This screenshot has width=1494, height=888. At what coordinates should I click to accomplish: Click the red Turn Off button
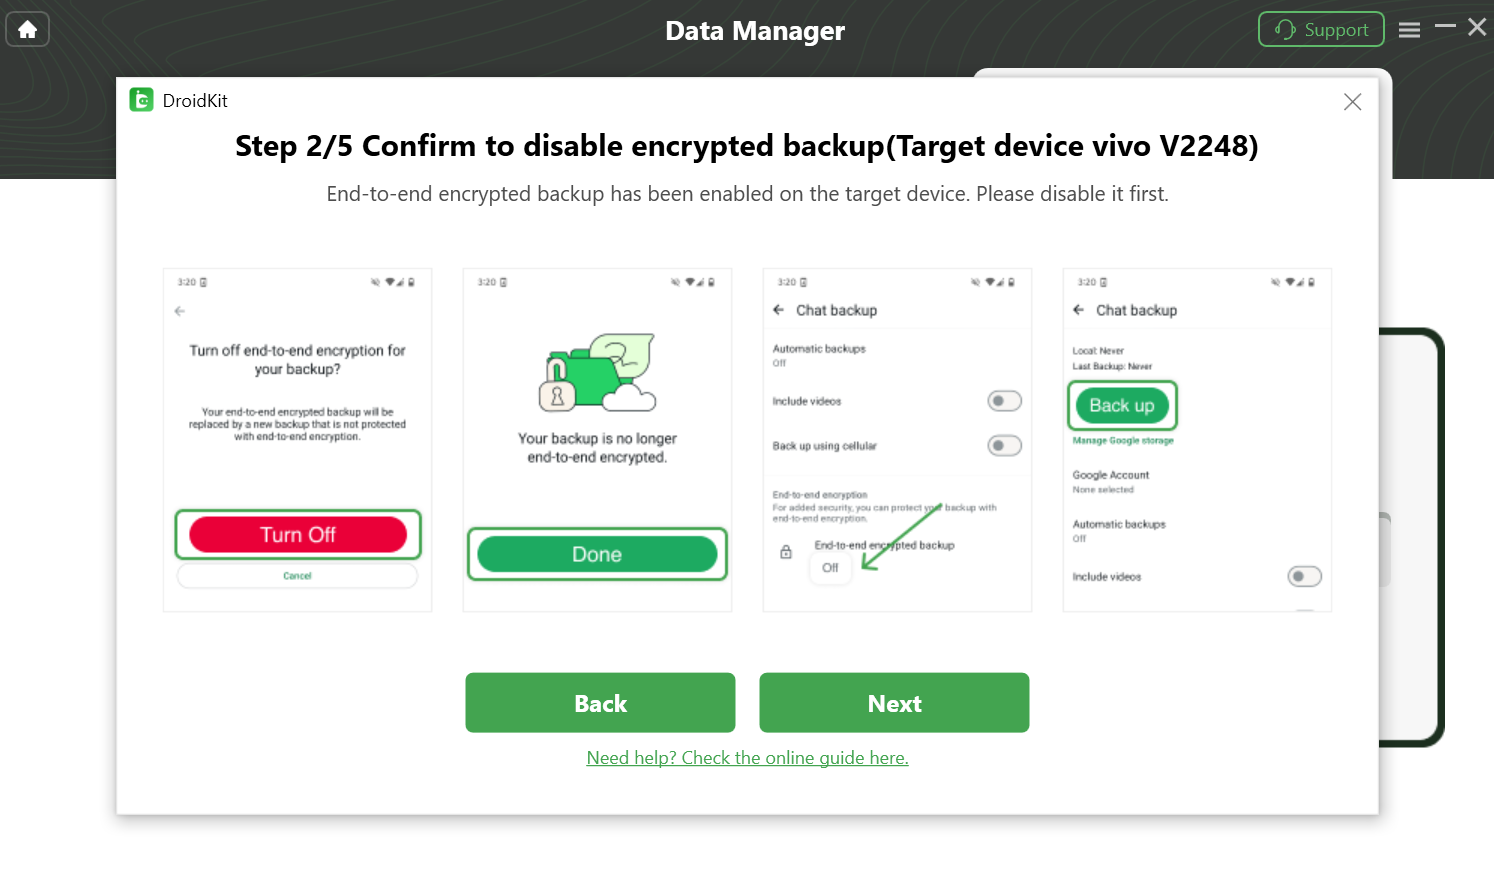pos(297,534)
